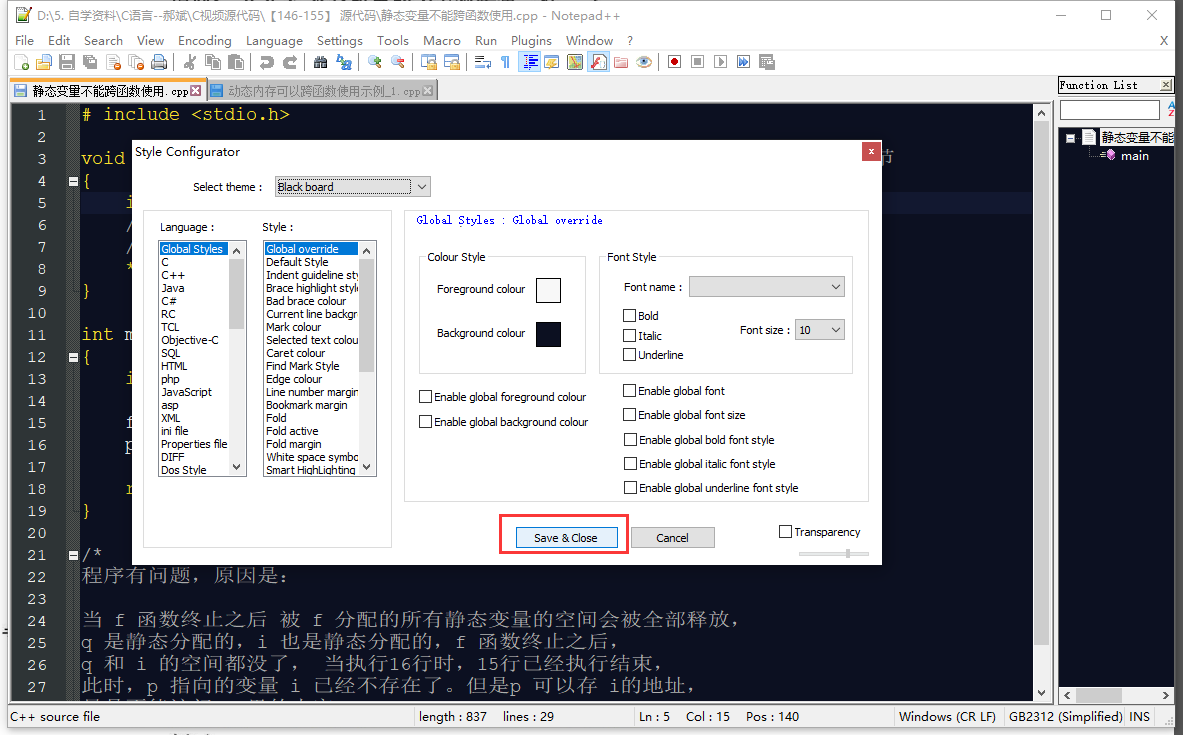Screen dimensions: 1183x735
Task: Click the Save All toolbar icon
Action: [x=90, y=63]
